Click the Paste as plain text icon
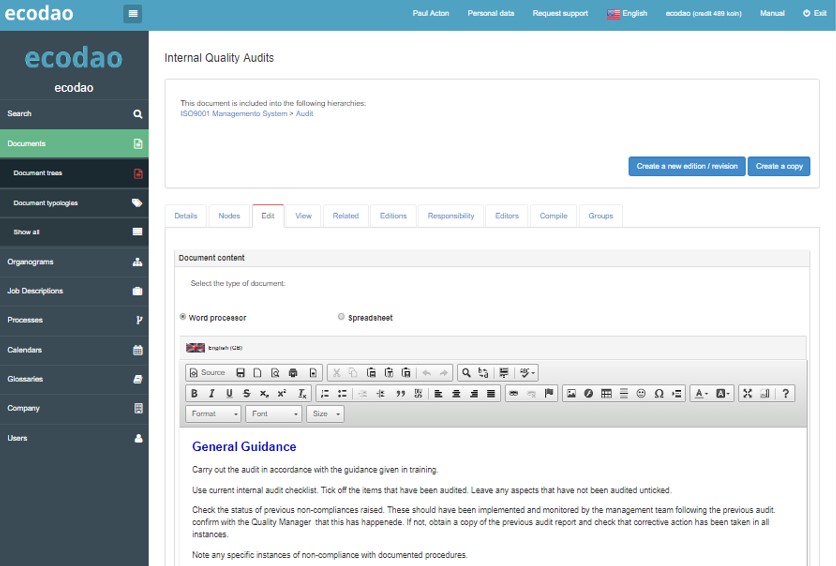 click(x=389, y=373)
